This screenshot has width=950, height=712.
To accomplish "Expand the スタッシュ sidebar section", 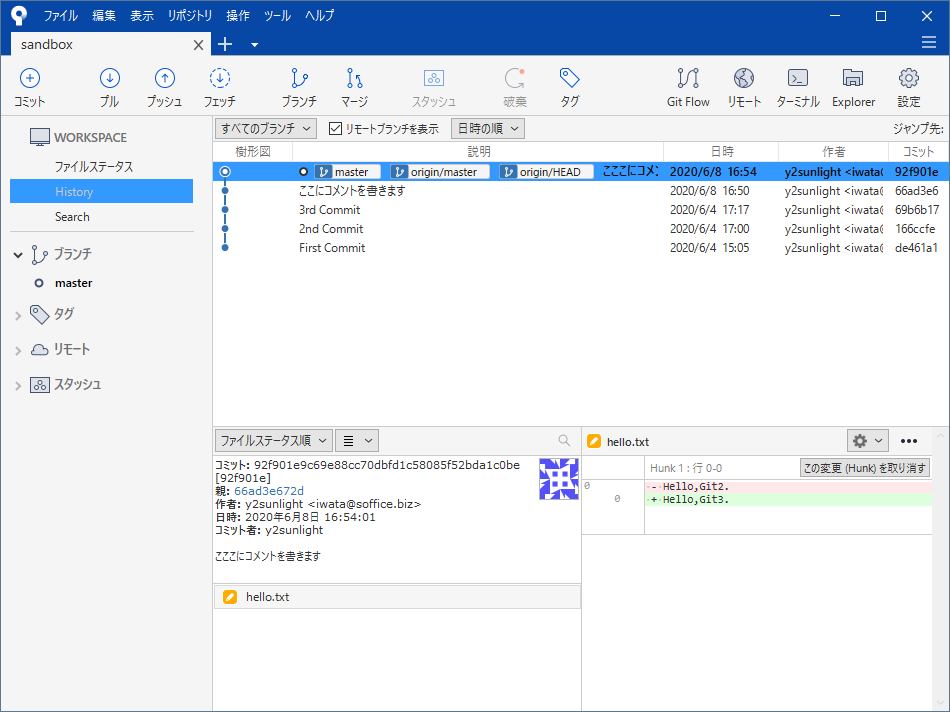I will (18, 386).
